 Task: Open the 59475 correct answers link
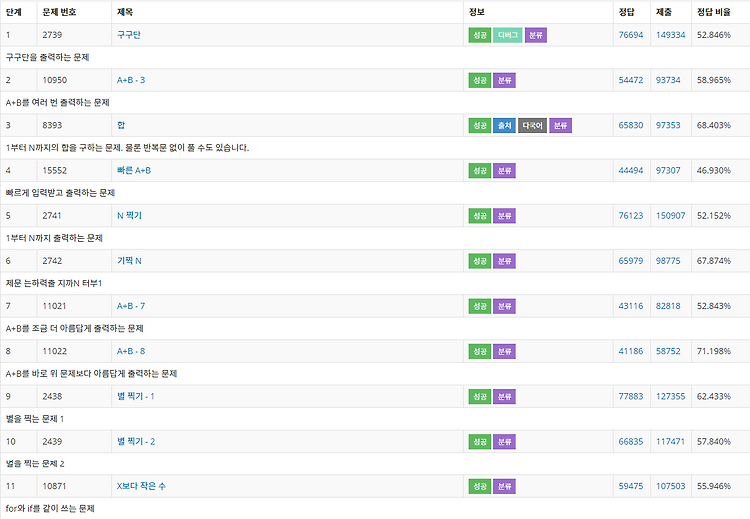pyautogui.click(x=631, y=486)
